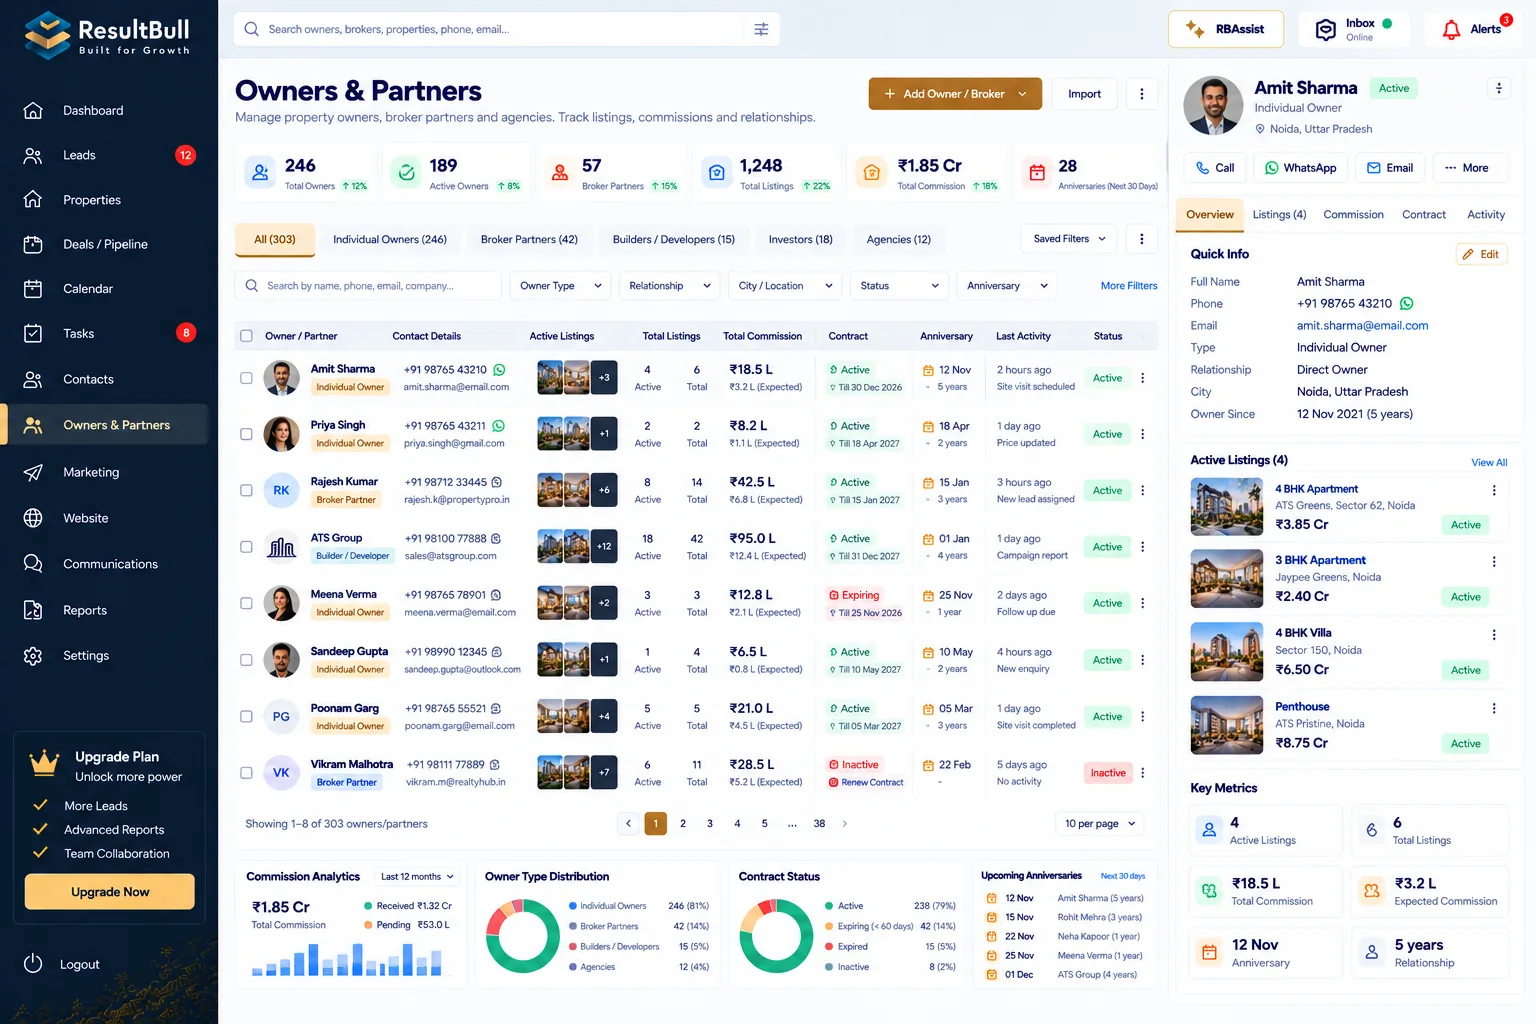
Task: Click the RBAssist button
Action: click(x=1225, y=29)
